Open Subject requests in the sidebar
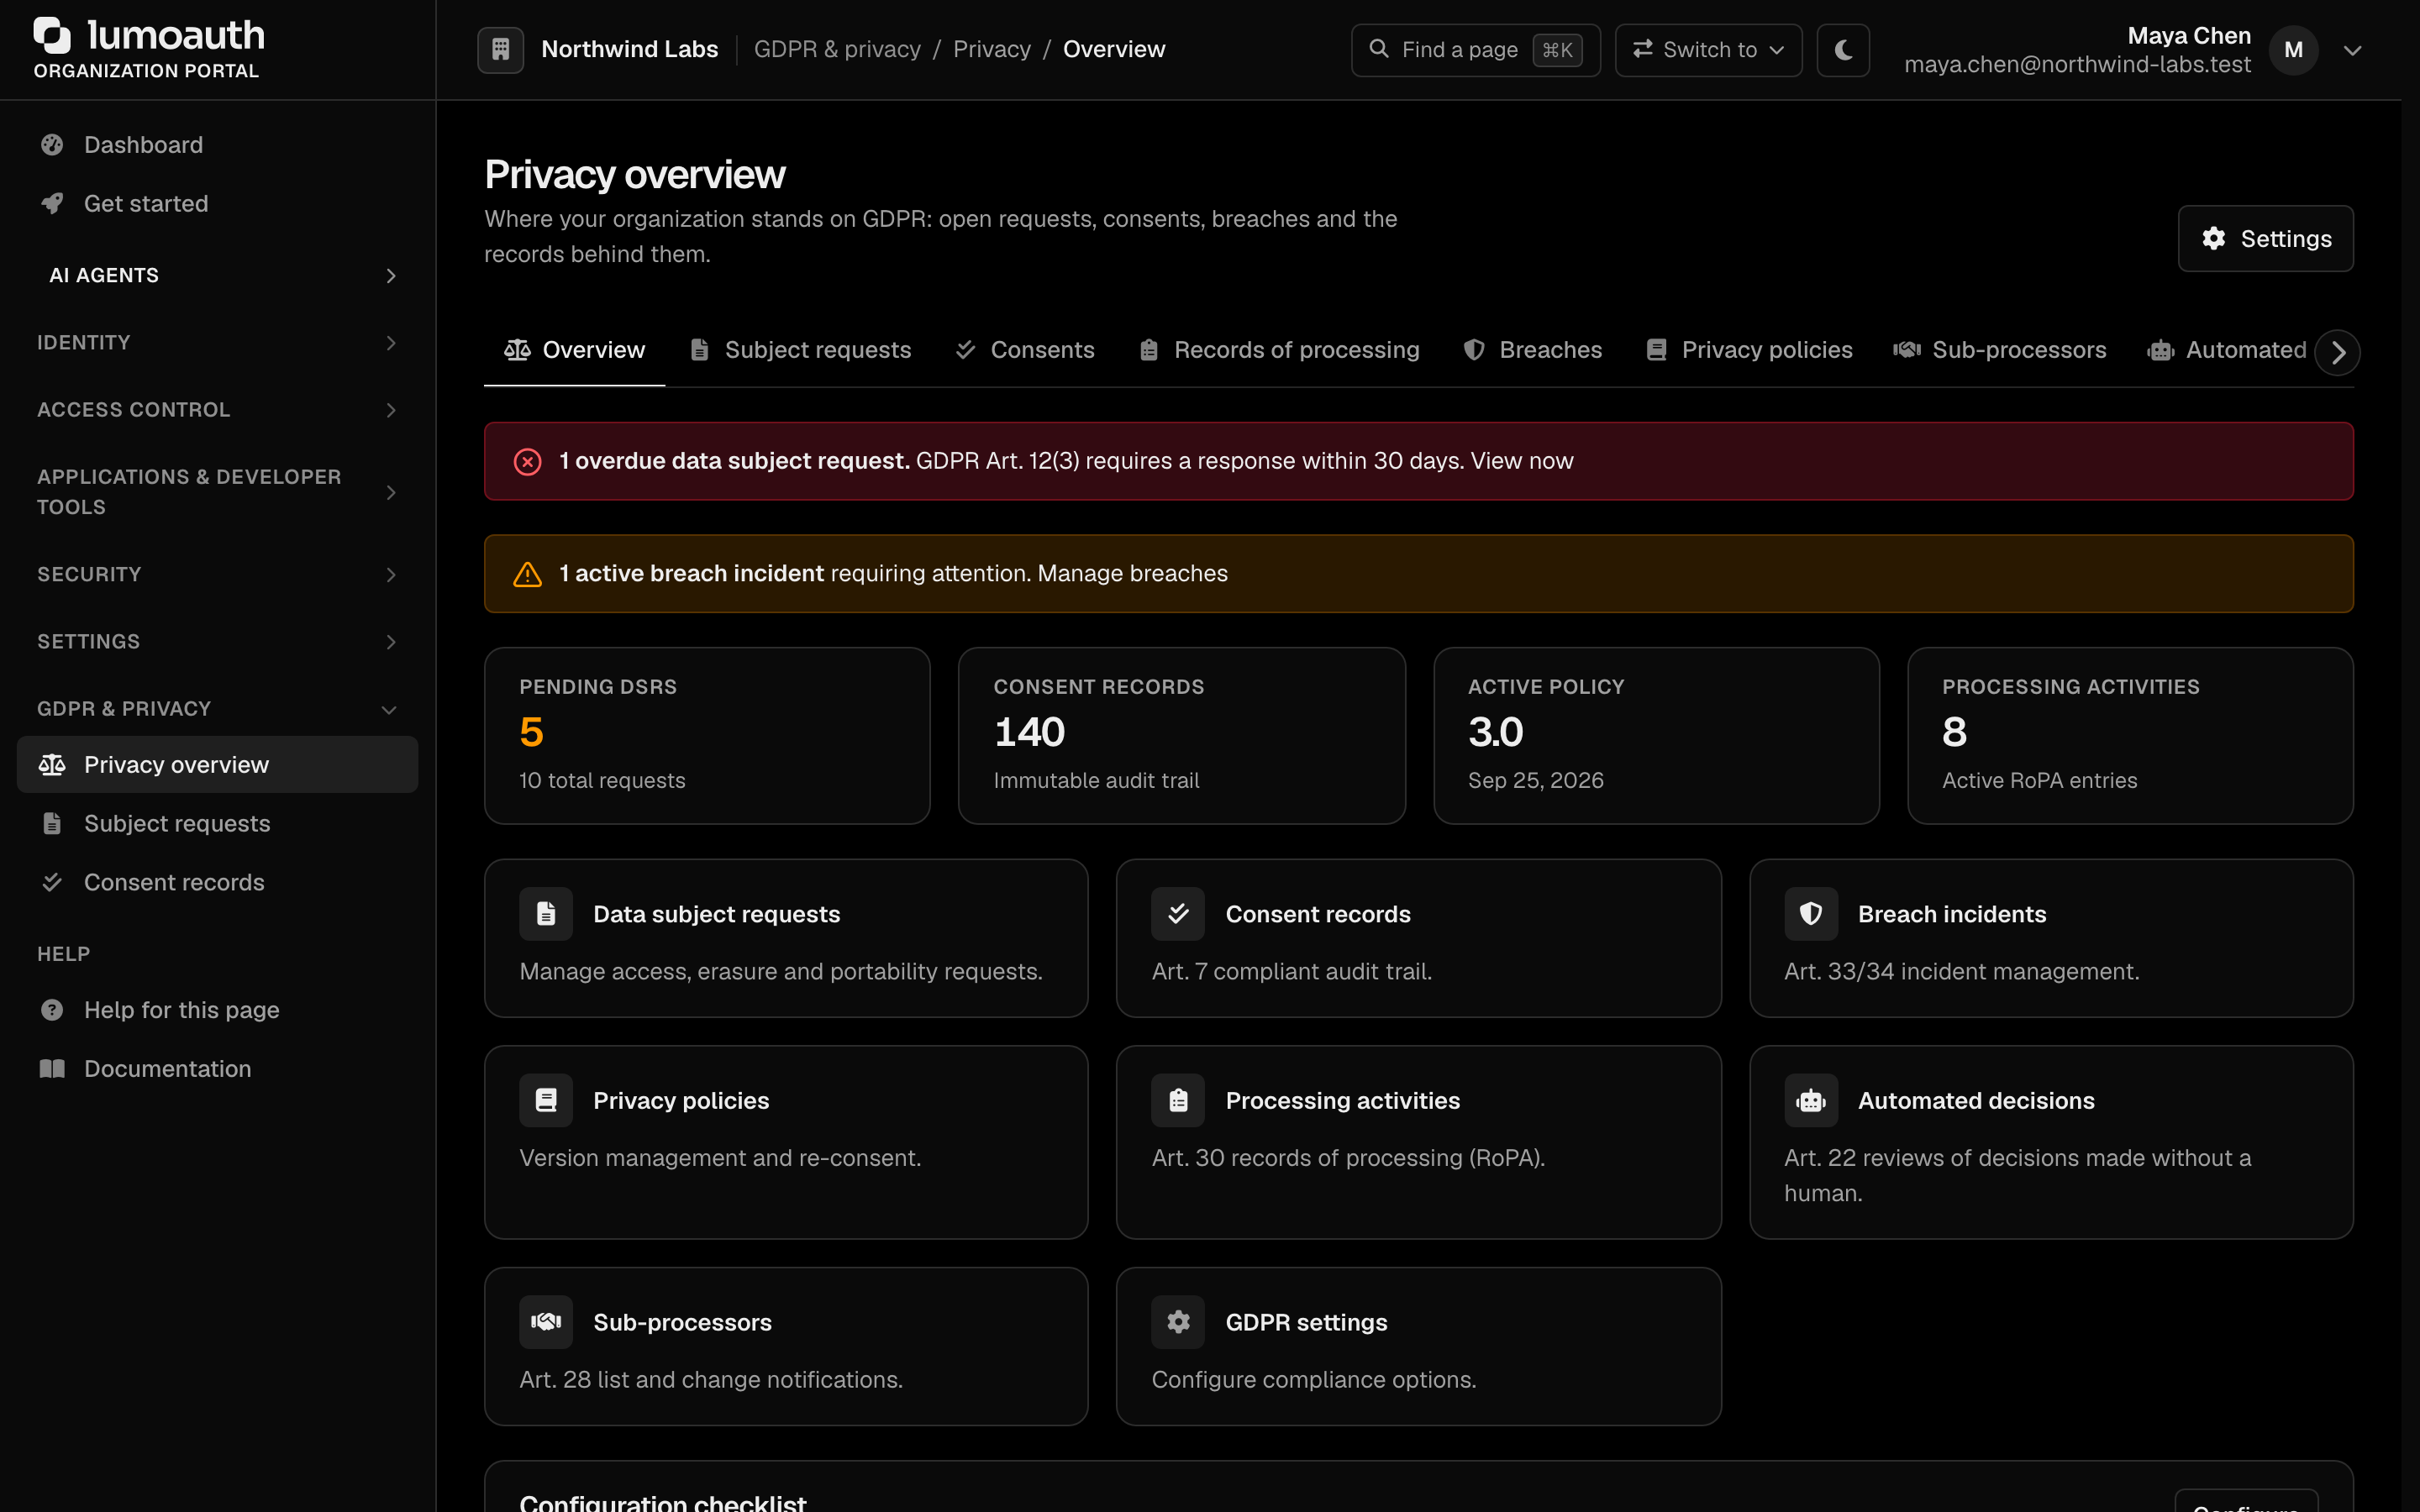2420x1512 pixels. pyautogui.click(x=218, y=824)
